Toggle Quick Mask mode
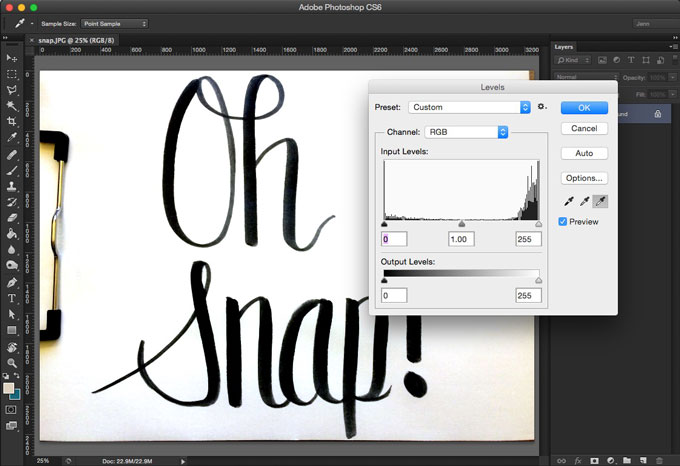The width and height of the screenshot is (680, 466). tap(11, 410)
